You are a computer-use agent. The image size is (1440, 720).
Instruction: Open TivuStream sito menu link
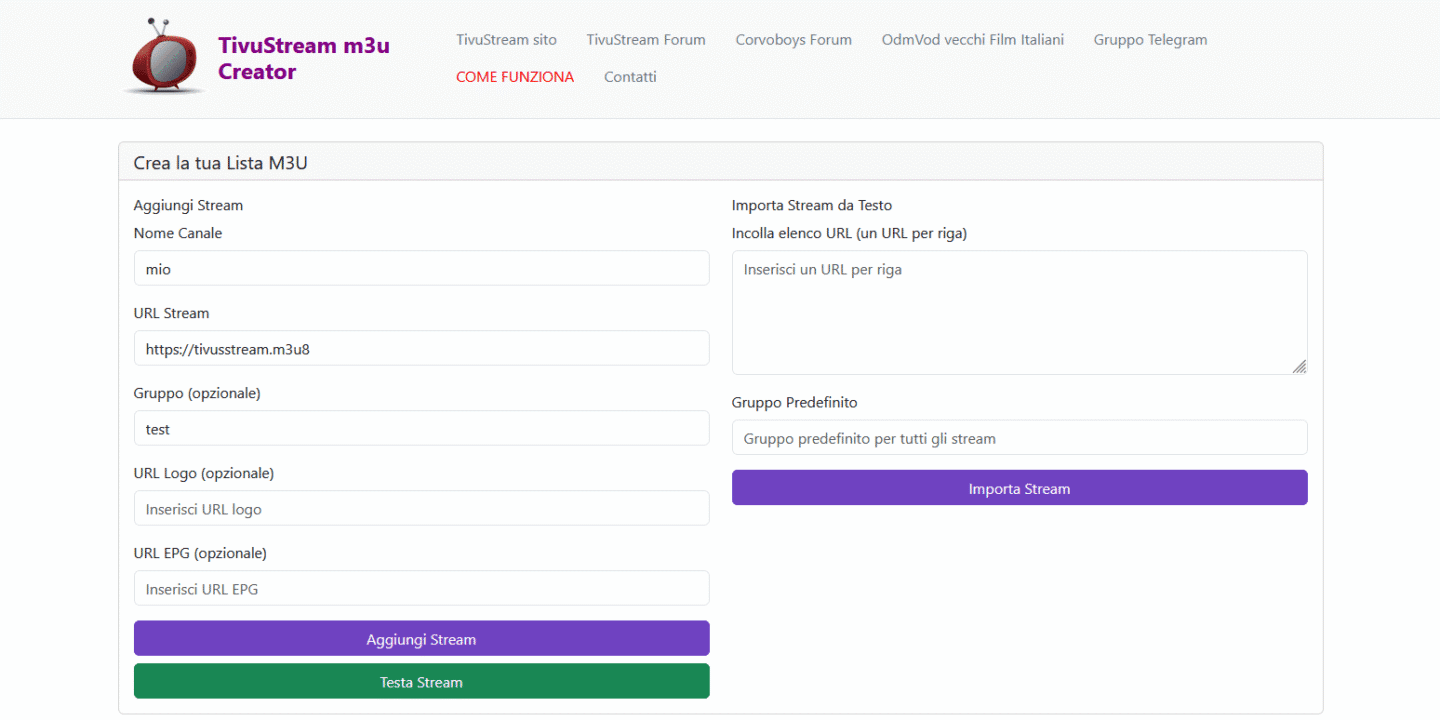tap(506, 40)
